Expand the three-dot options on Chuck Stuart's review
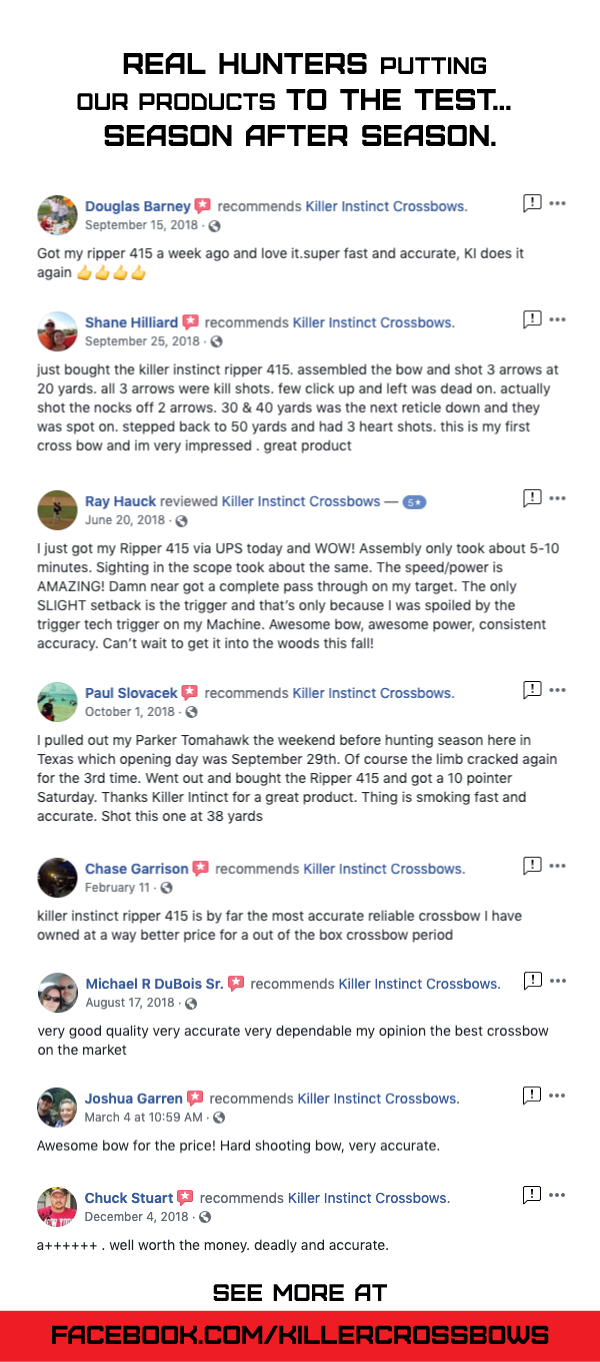The image size is (600, 1362). coord(558,1195)
